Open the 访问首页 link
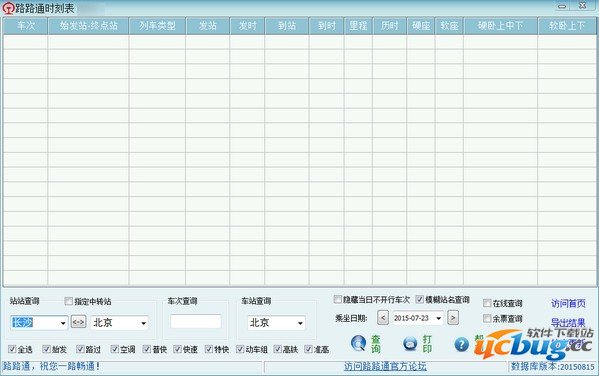The height and width of the screenshot is (376, 599). point(568,303)
